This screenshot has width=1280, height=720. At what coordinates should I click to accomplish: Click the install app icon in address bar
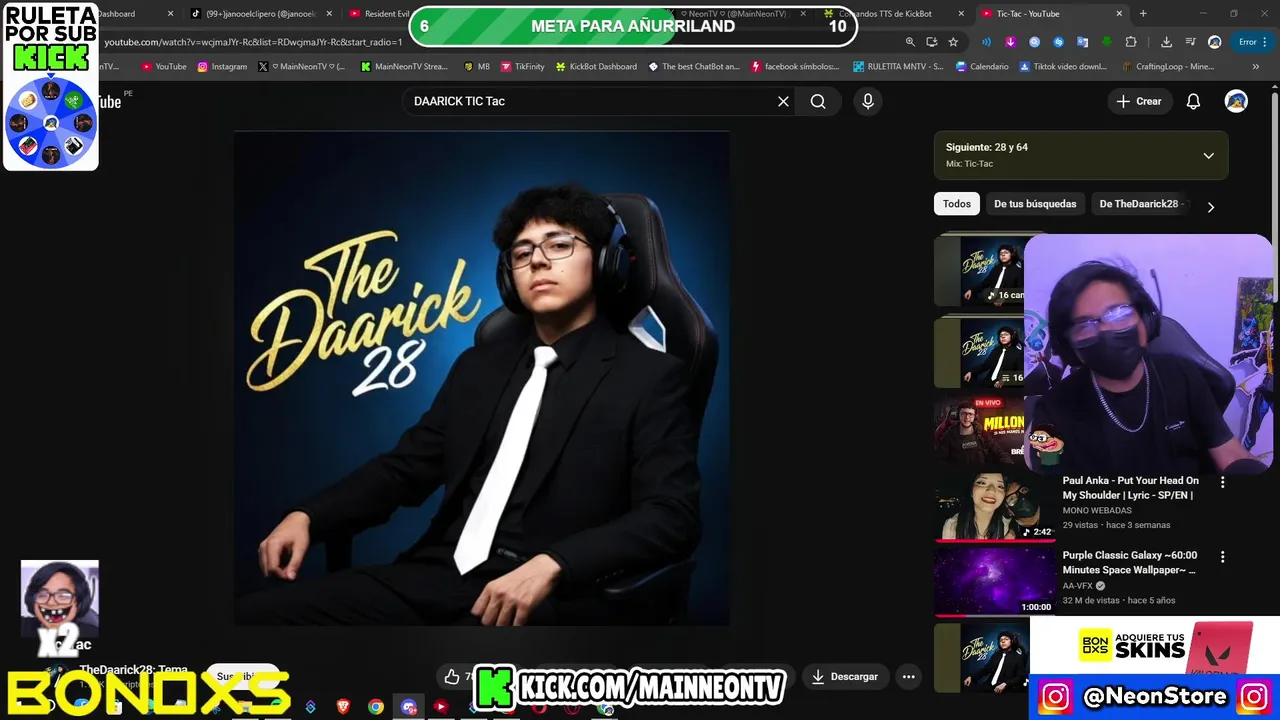(932, 42)
